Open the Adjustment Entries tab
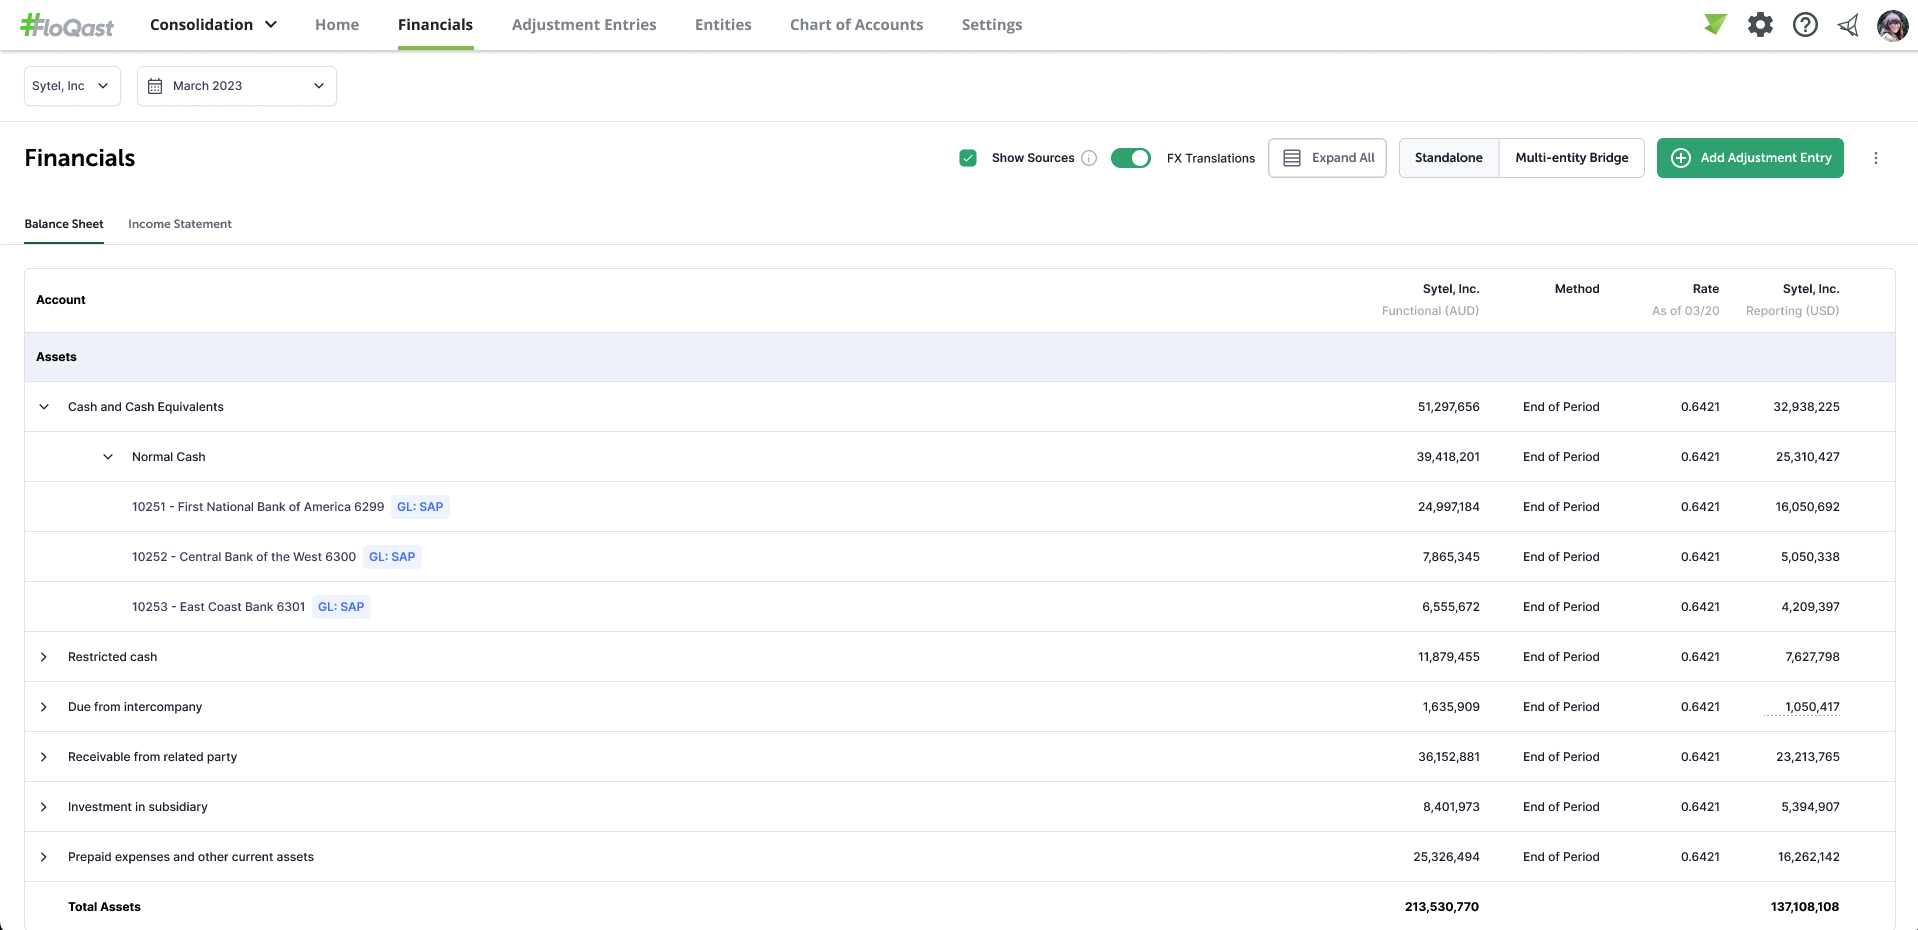Viewport: 1918px width, 930px height. pos(584,25)
